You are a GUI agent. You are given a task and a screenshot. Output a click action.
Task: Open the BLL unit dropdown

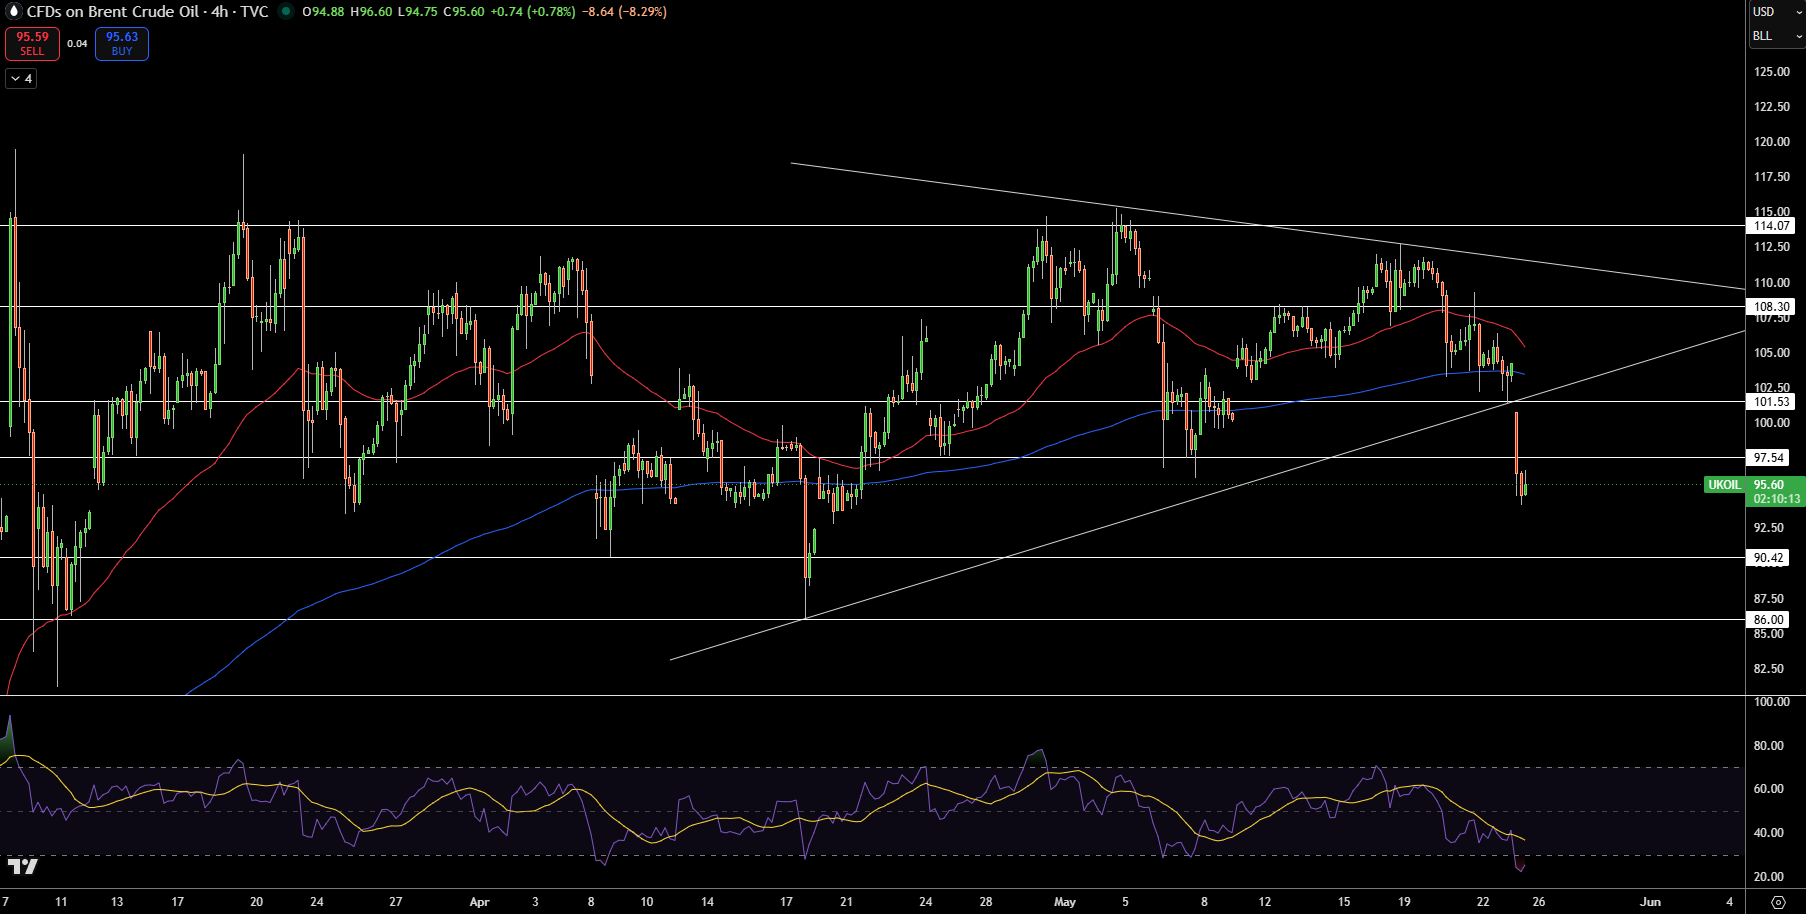[1776, 36]
